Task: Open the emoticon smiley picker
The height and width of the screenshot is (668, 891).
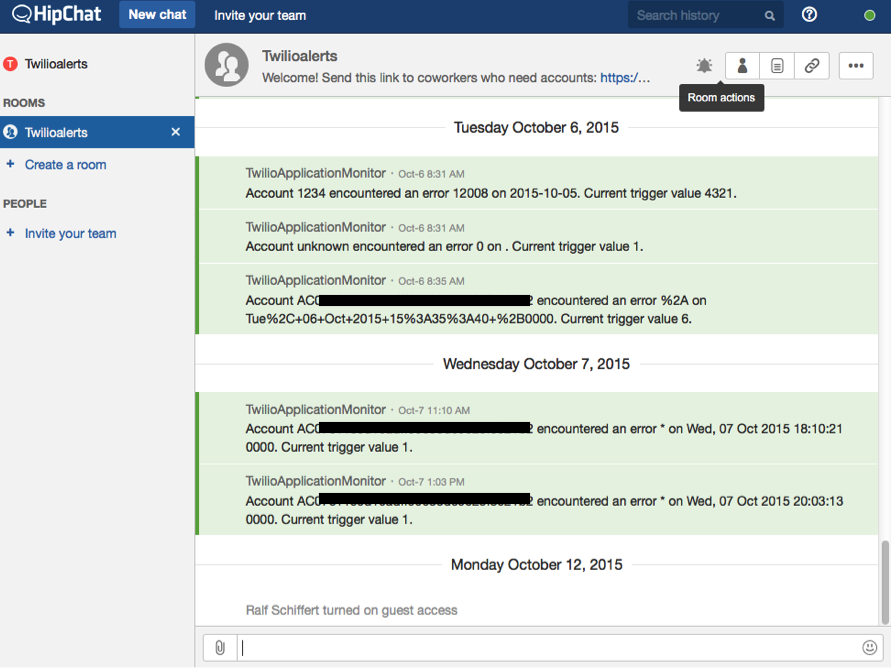Action: coord(869,647)
